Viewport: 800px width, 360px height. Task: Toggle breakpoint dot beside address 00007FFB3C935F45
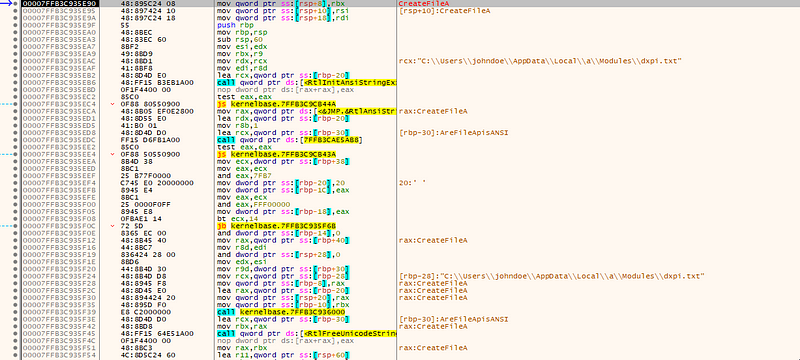pos(15,333)
